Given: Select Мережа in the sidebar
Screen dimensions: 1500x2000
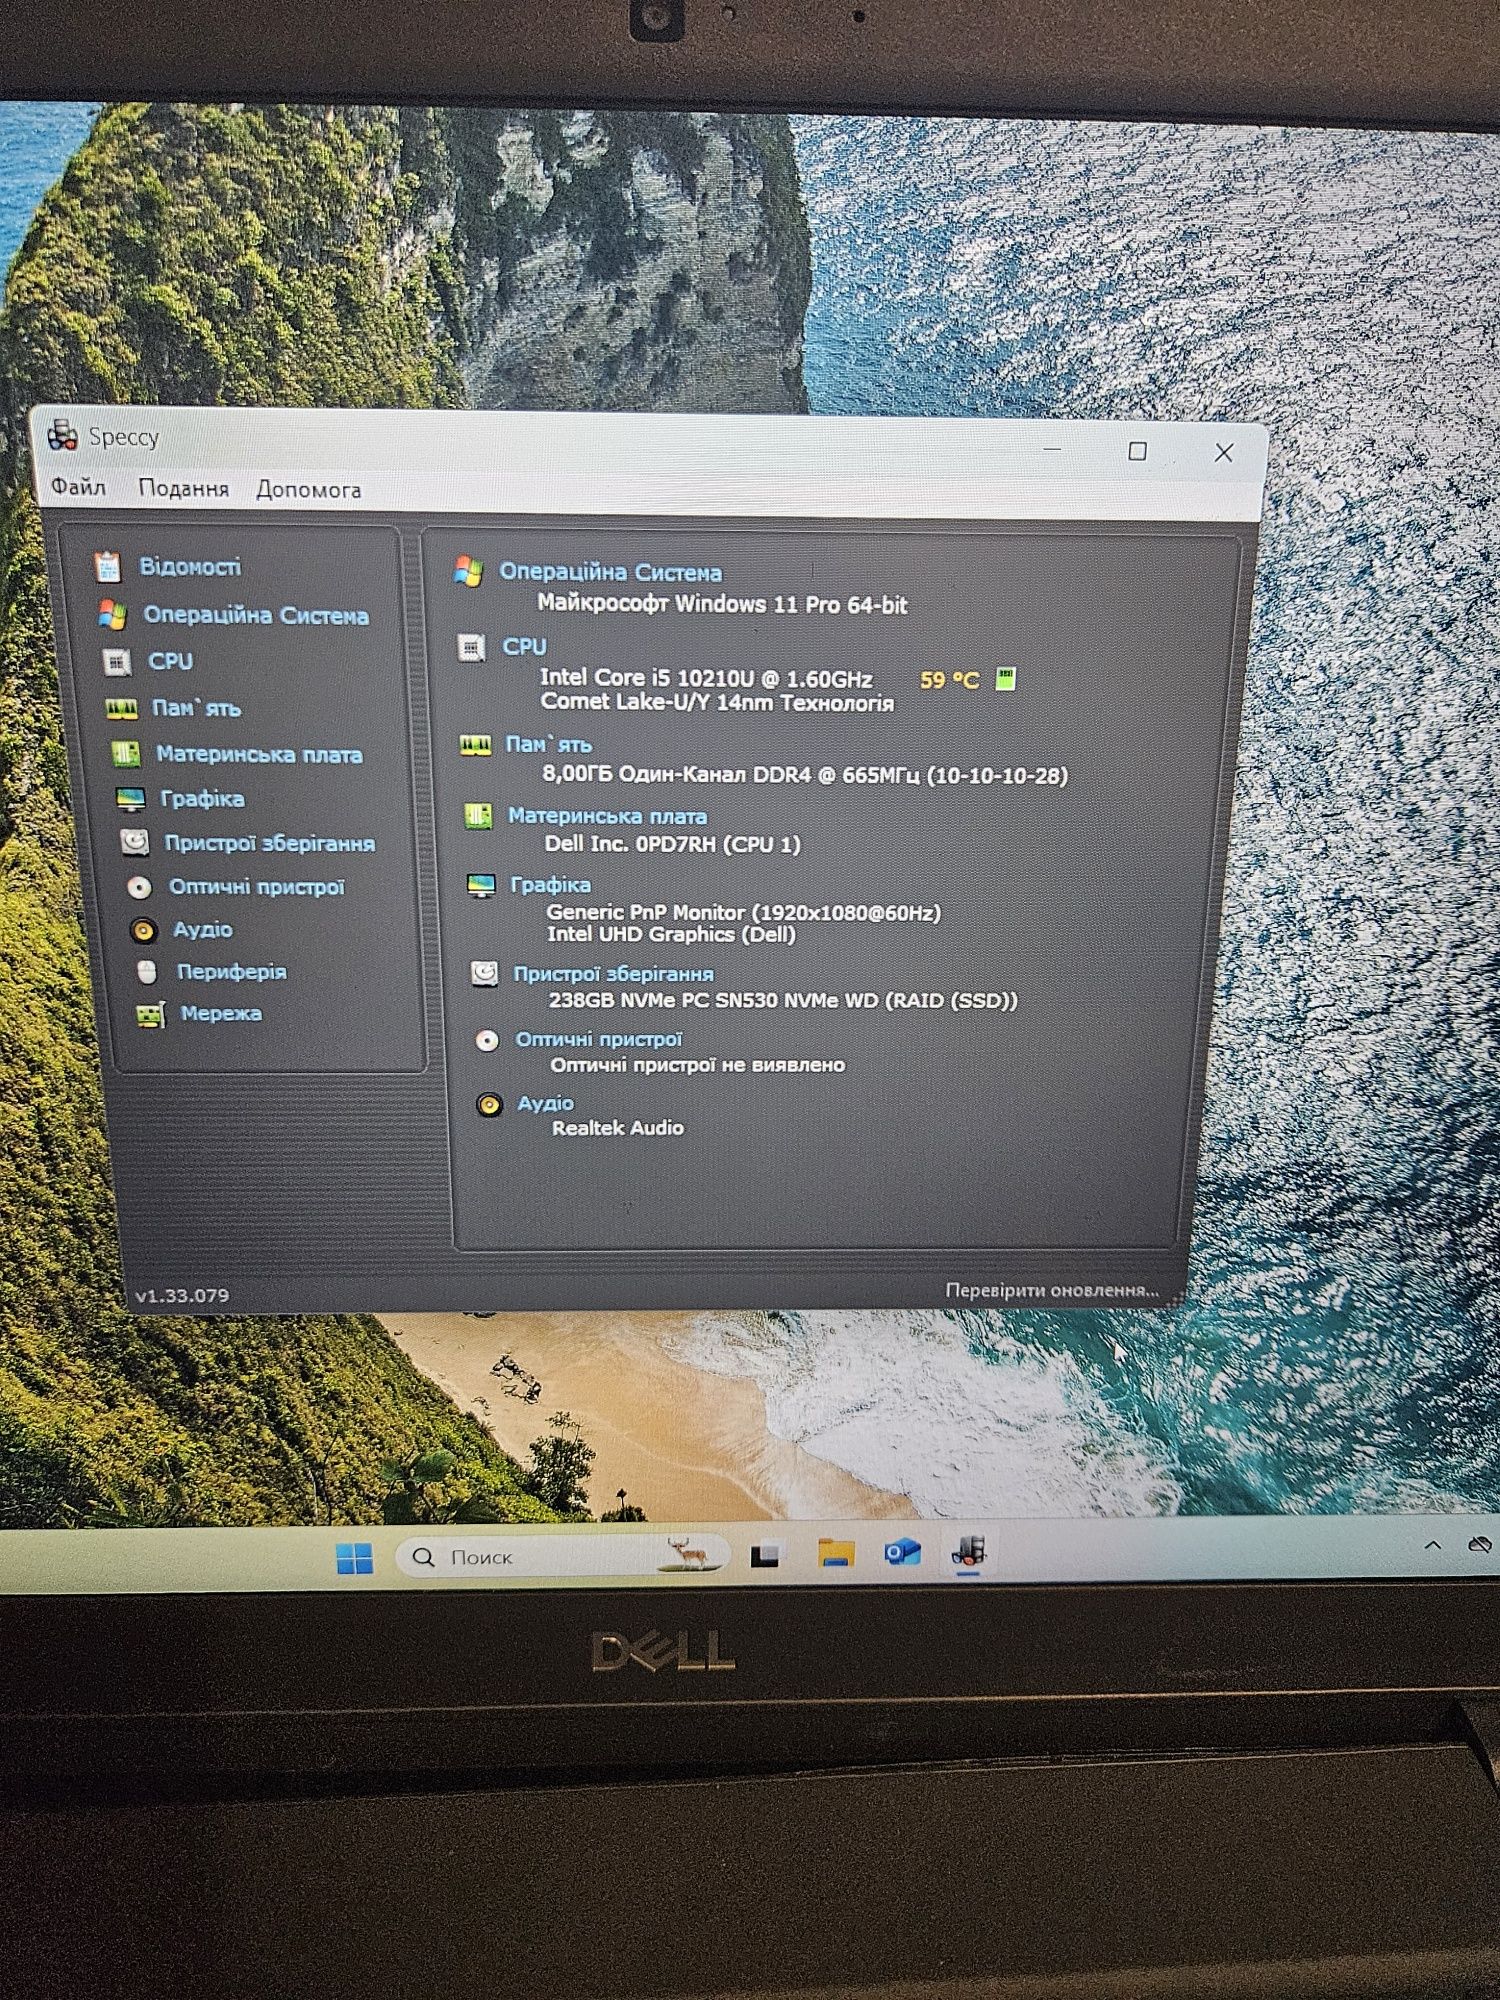Looking at the screenshot, I should click(221, 1013).
